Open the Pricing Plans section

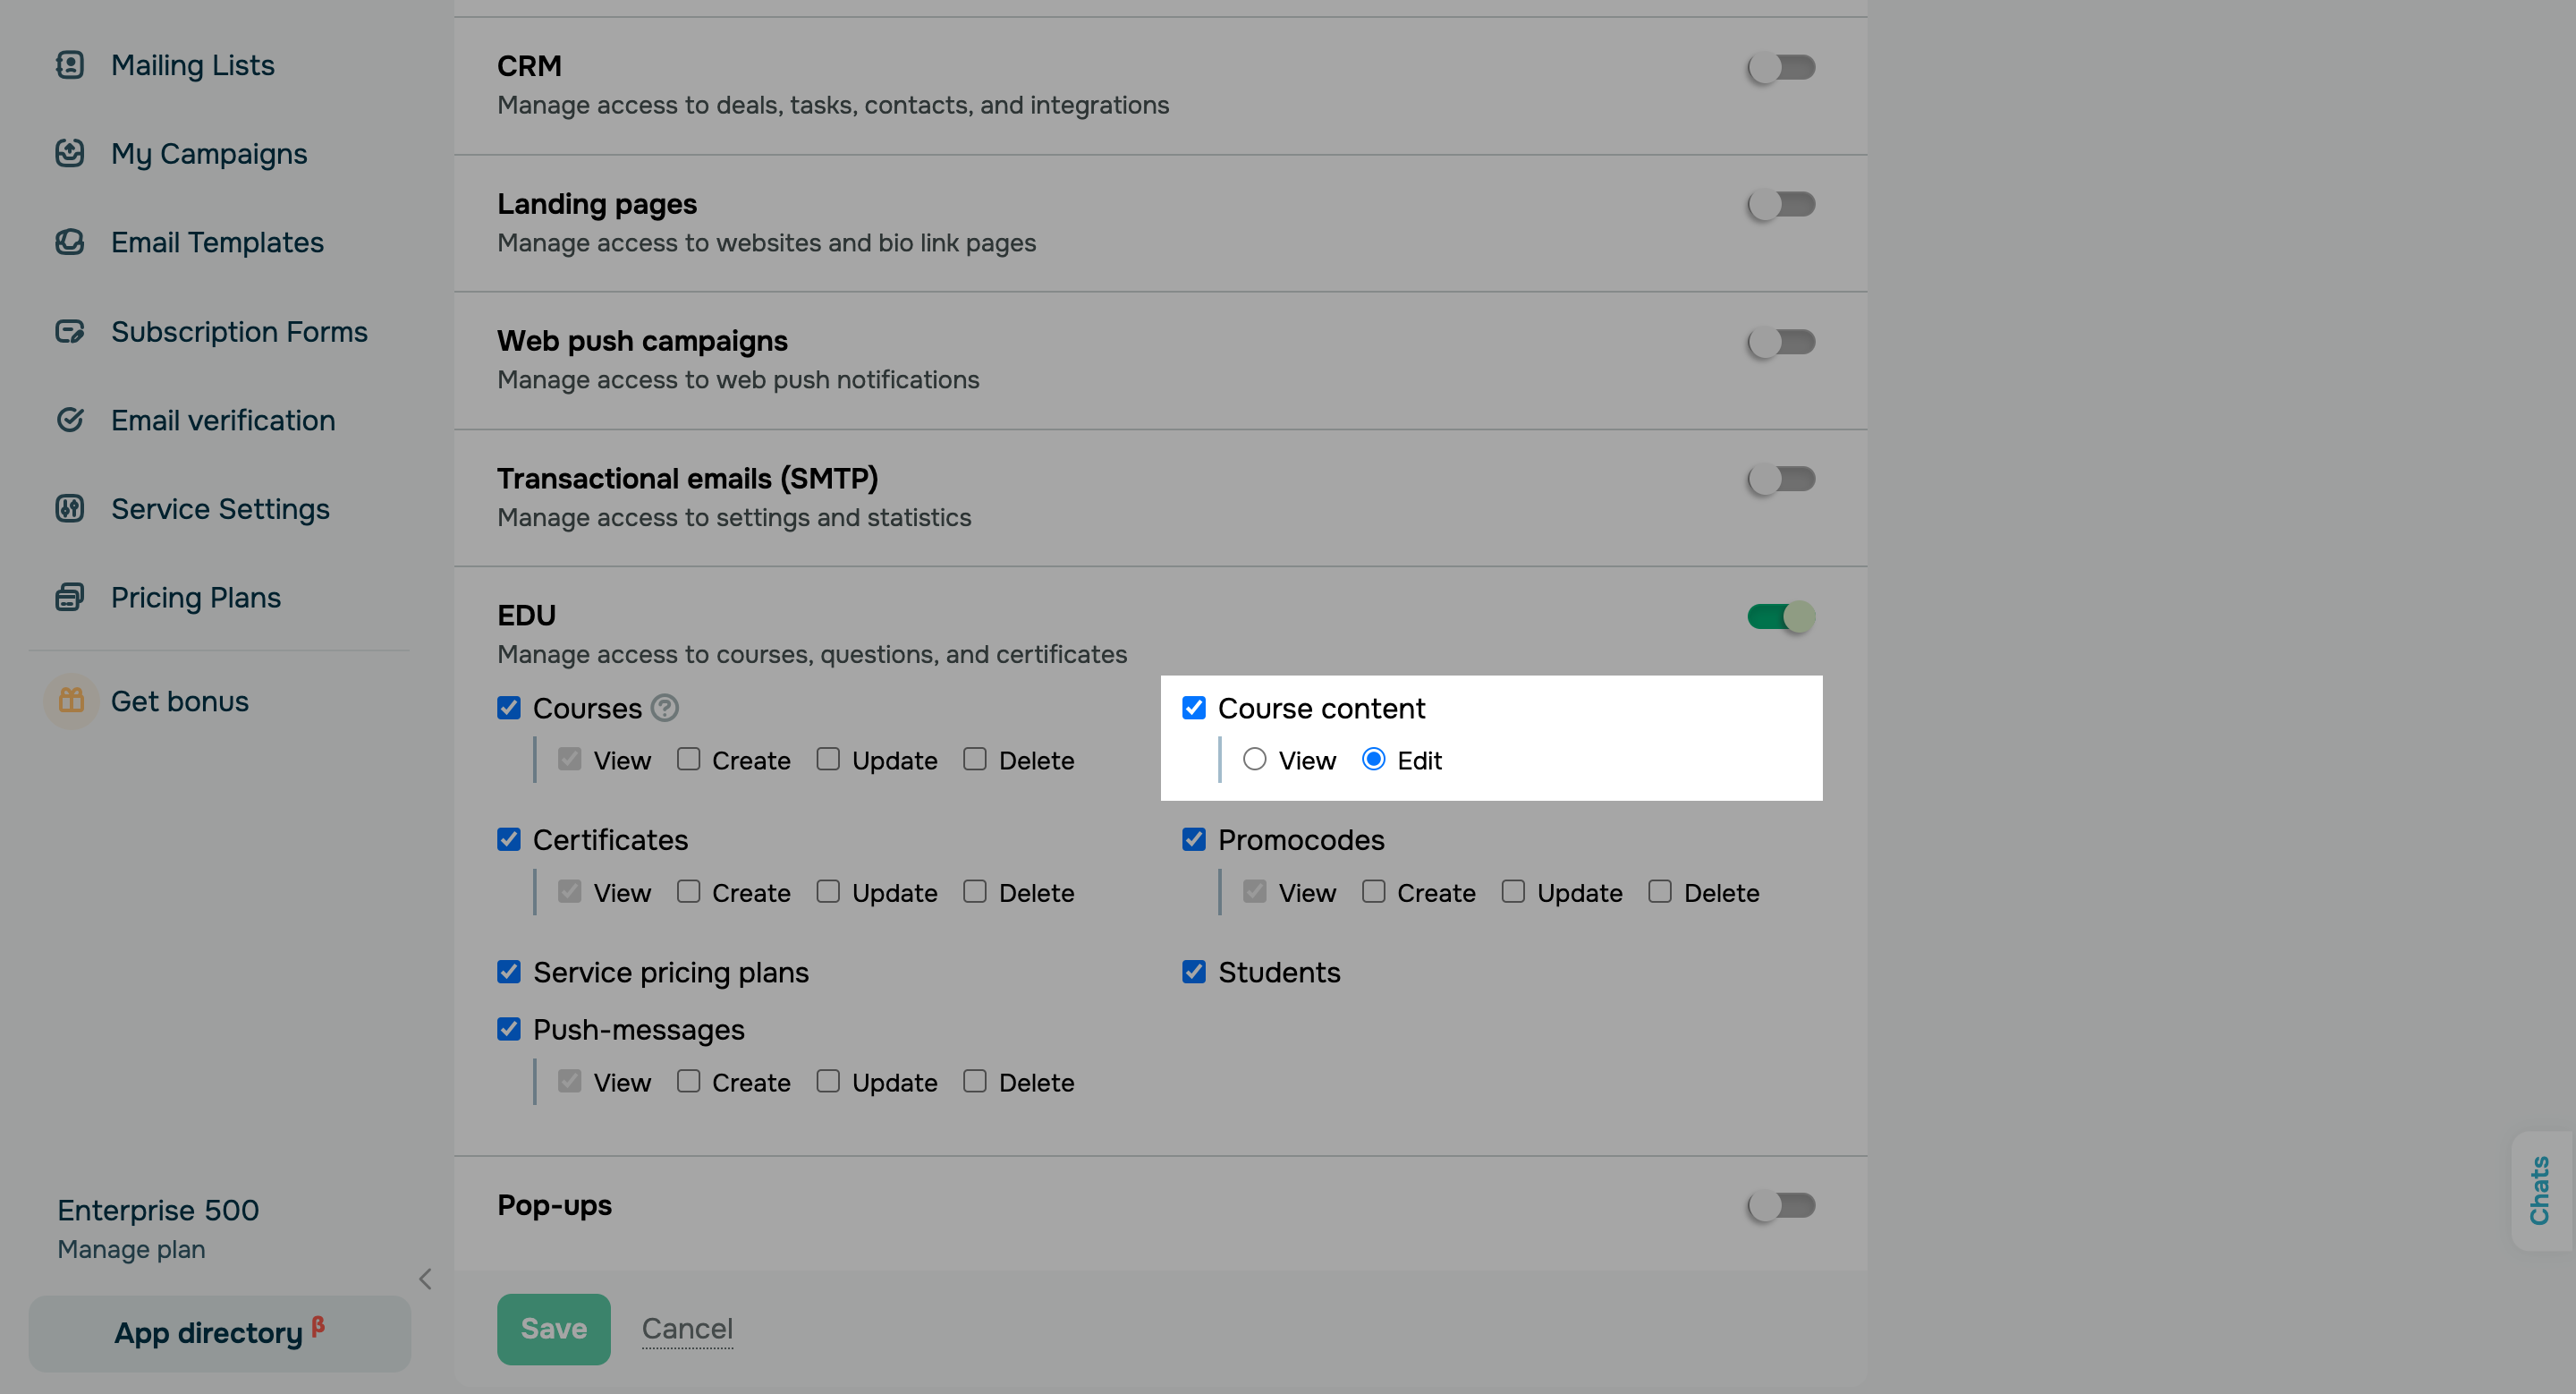point(196,597)
